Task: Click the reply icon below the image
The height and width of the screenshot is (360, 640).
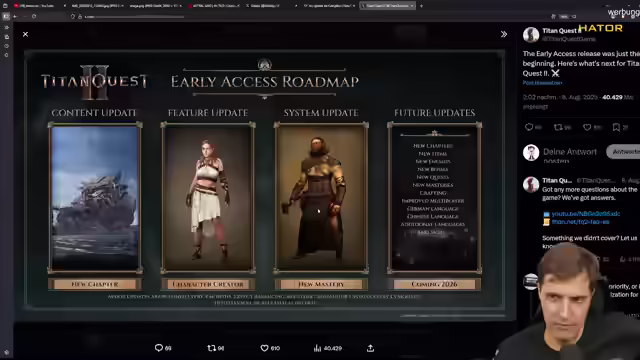Action: 159,348
